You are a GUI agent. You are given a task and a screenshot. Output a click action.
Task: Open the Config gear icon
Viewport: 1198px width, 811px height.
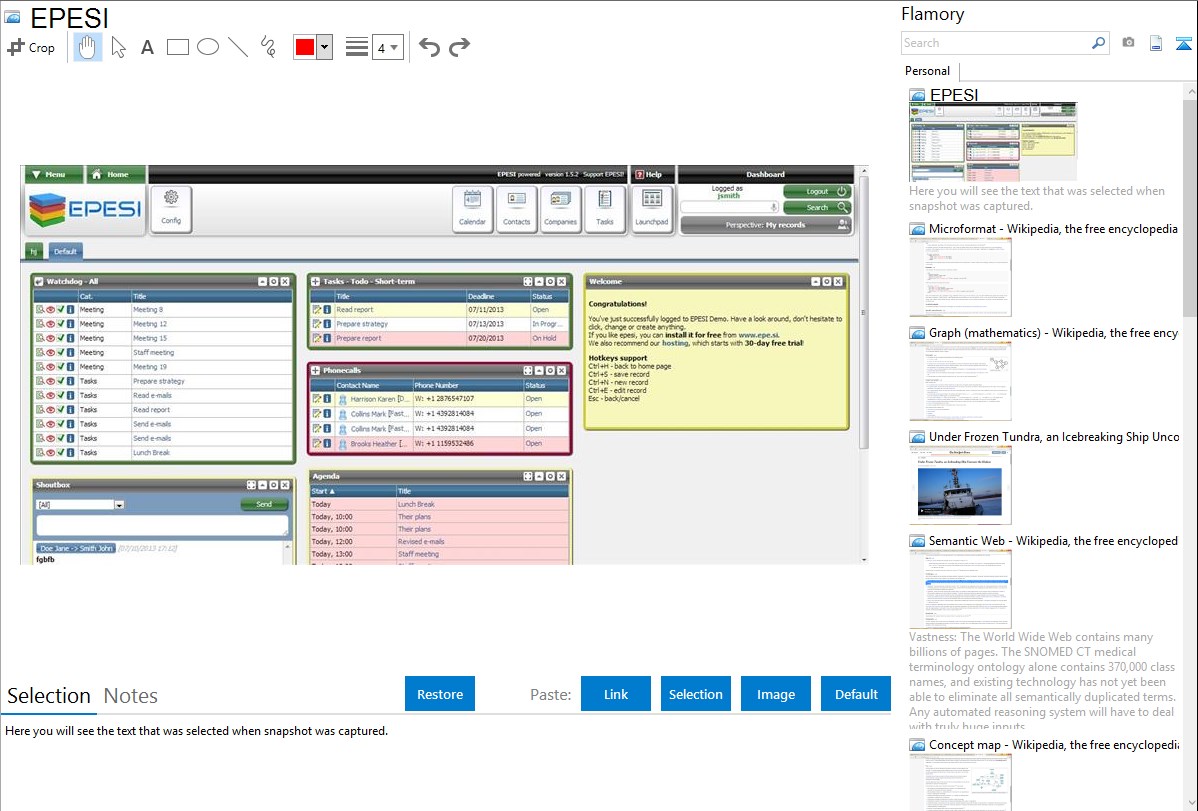pos(171,208)
